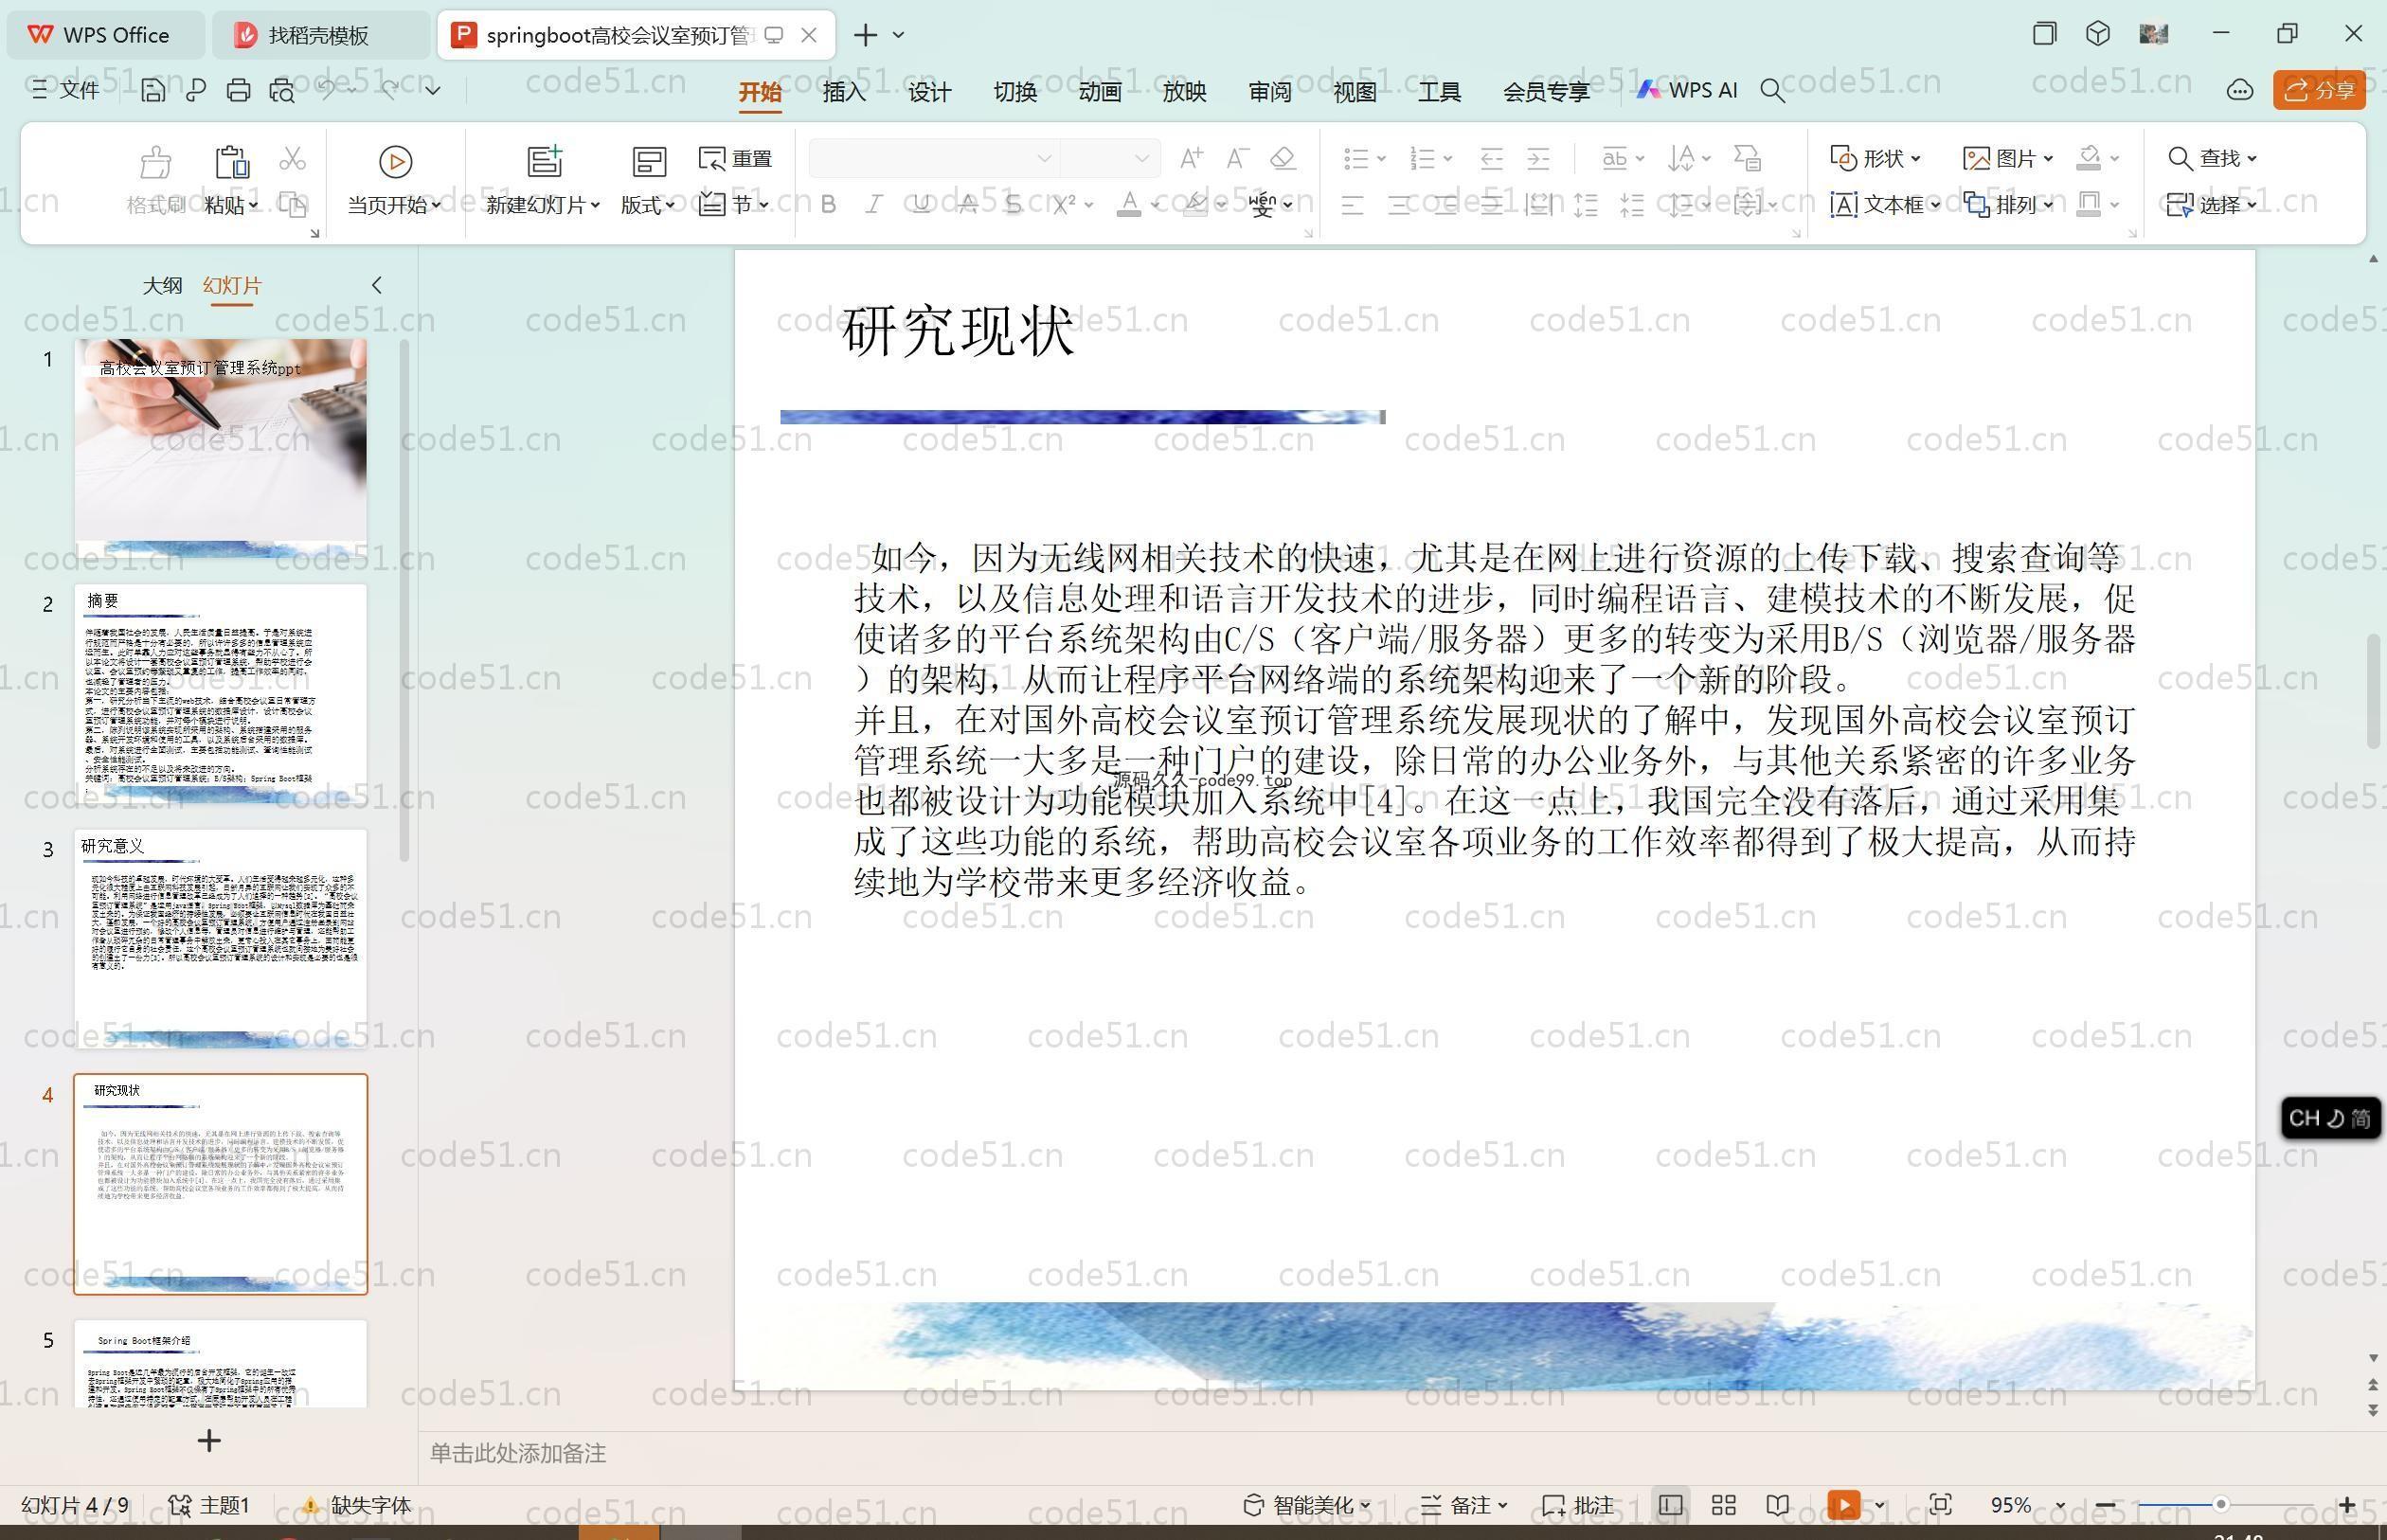This screenshot has width=2387, height=1540.
Task: Click the Clear Formatting eraser icon
Action: (1283, 158)
